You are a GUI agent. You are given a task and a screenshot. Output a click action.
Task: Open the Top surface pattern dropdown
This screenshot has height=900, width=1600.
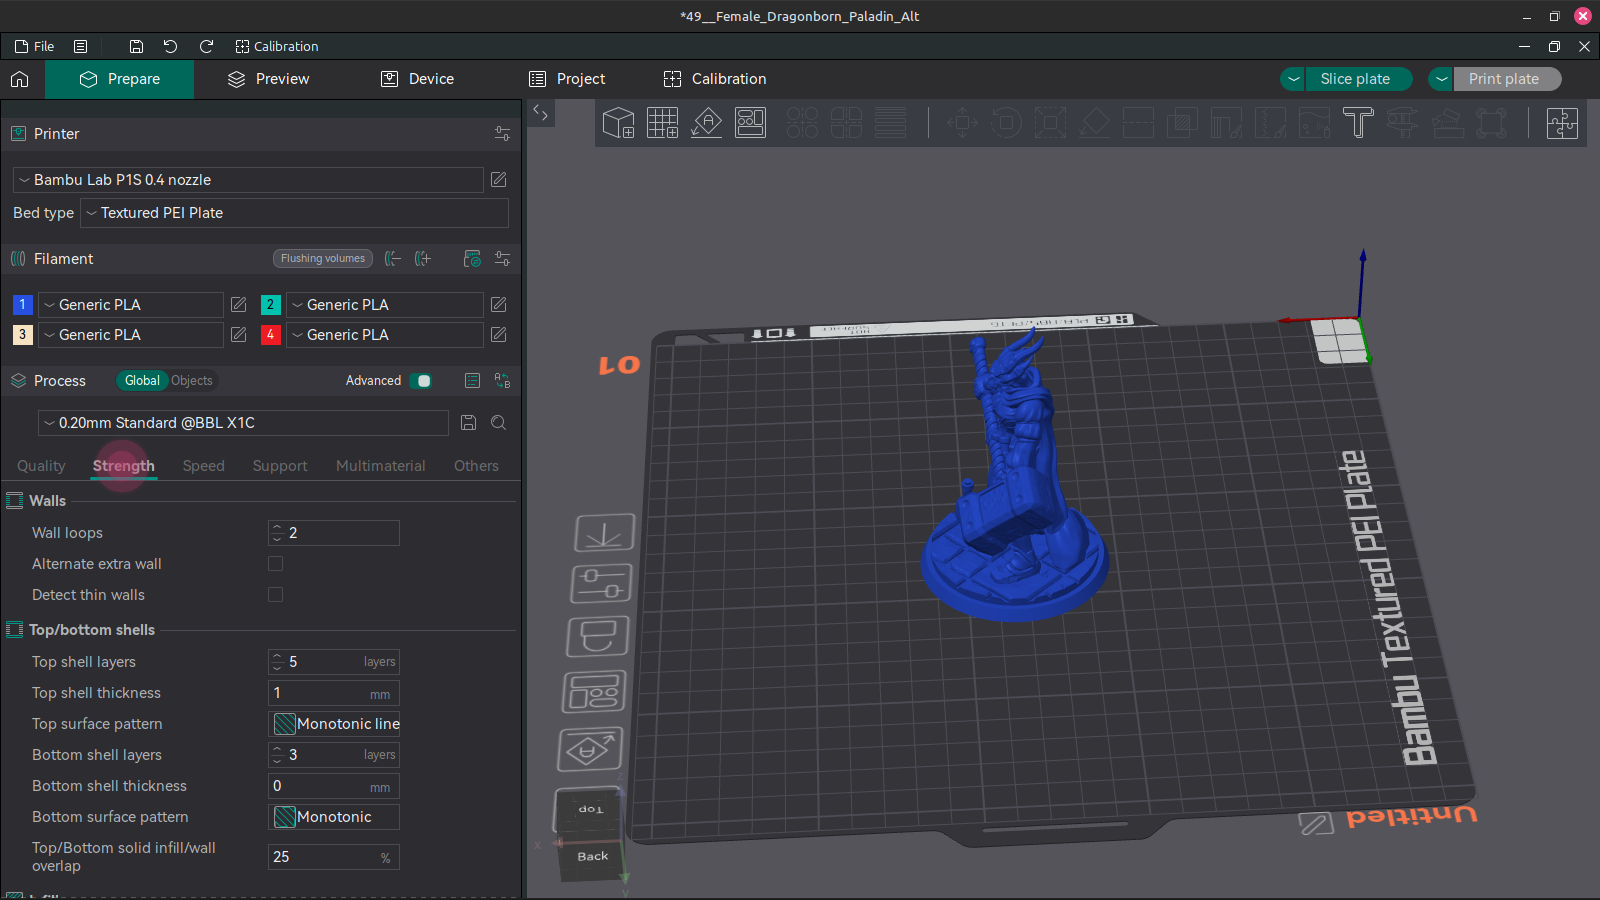pos(334,724)
